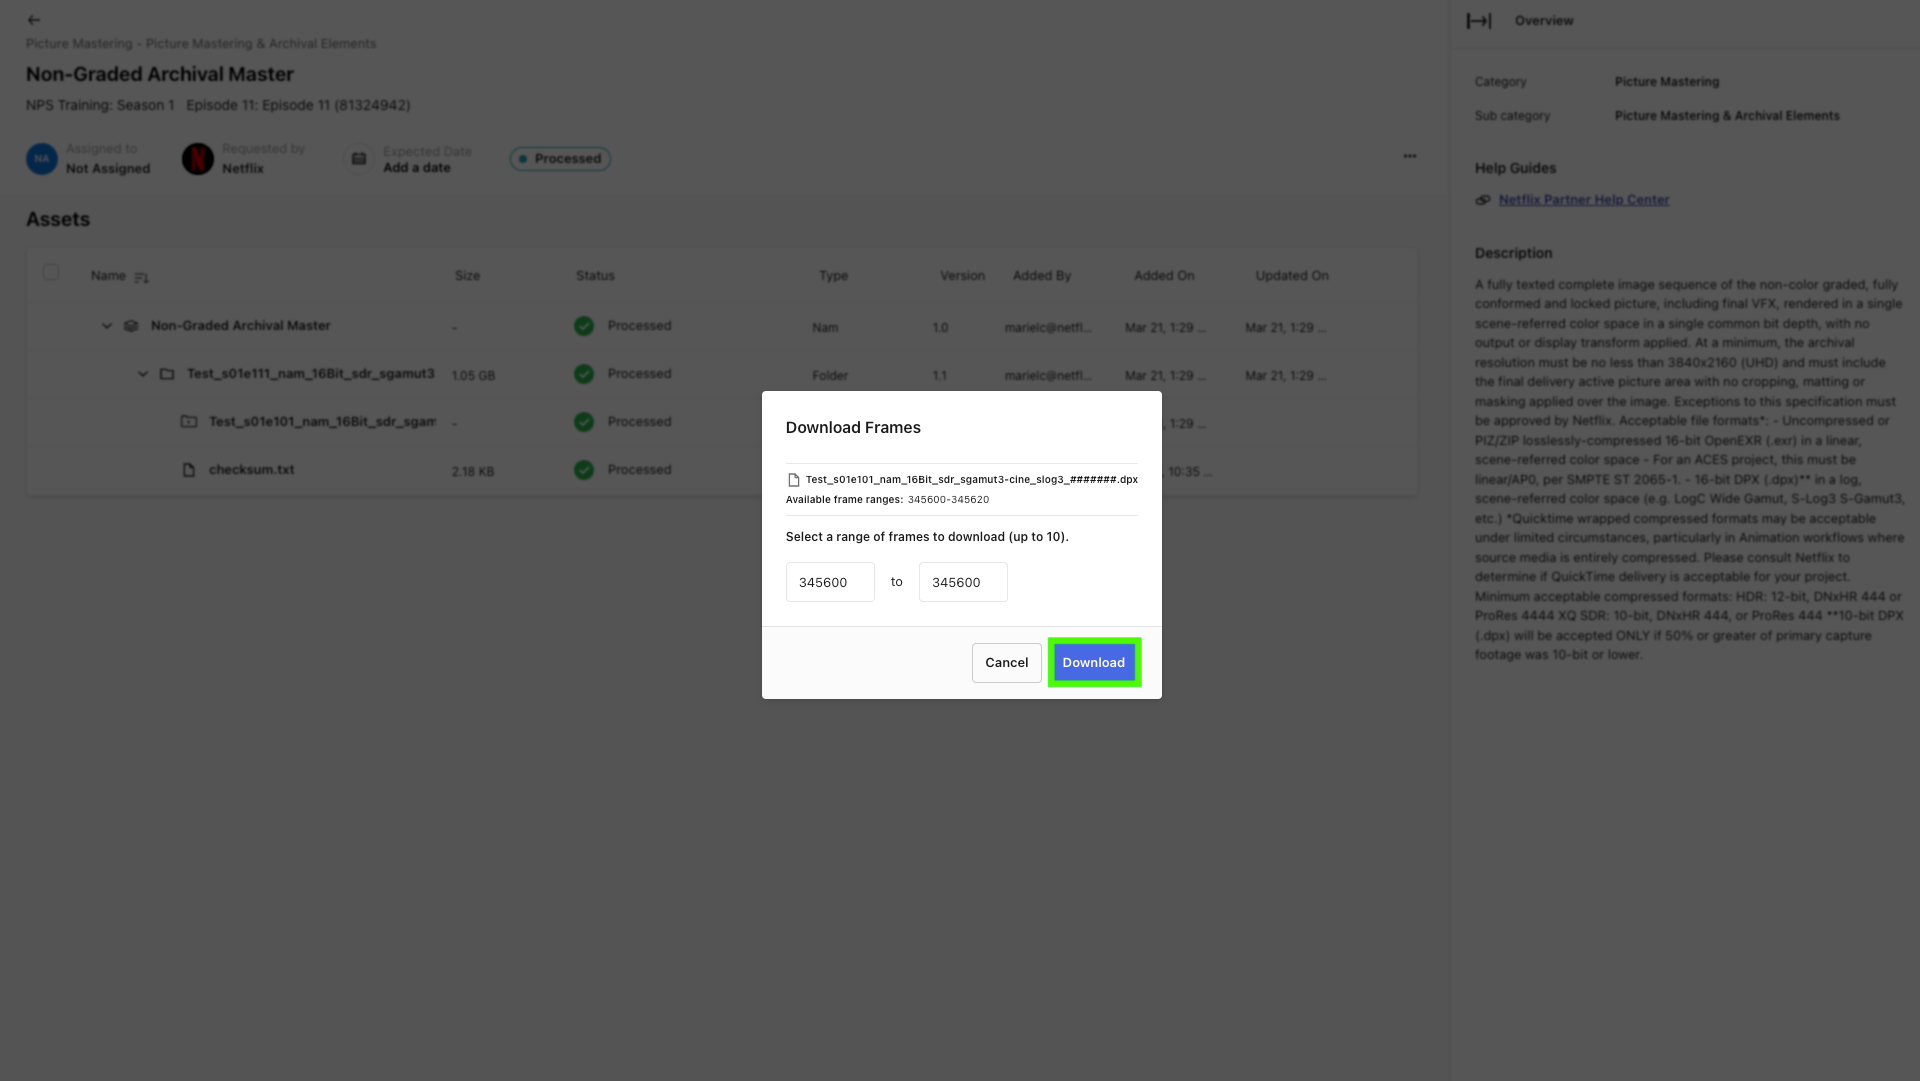The height and width of the screenshot is (1081, 1920).
Task: Collapse the Non-Graded Archival Master row
Action: 107,325
